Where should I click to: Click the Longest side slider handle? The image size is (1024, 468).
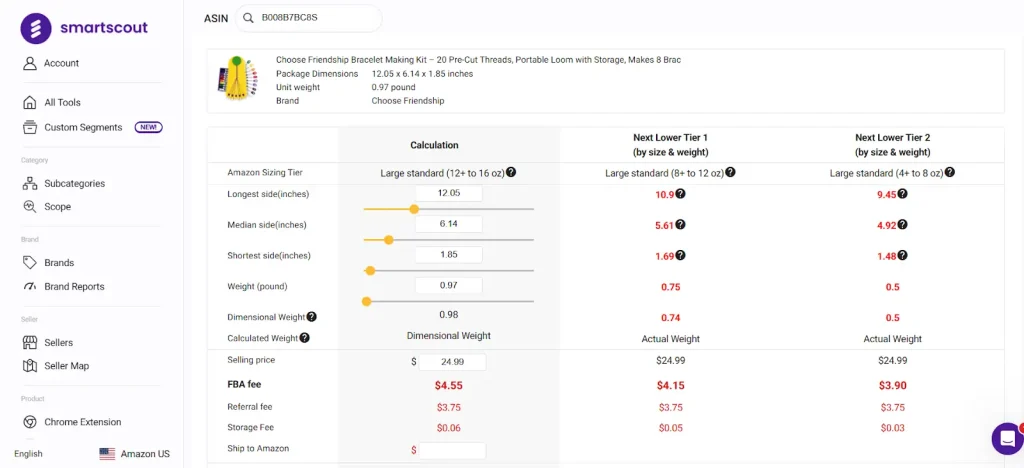pos(414,209)
